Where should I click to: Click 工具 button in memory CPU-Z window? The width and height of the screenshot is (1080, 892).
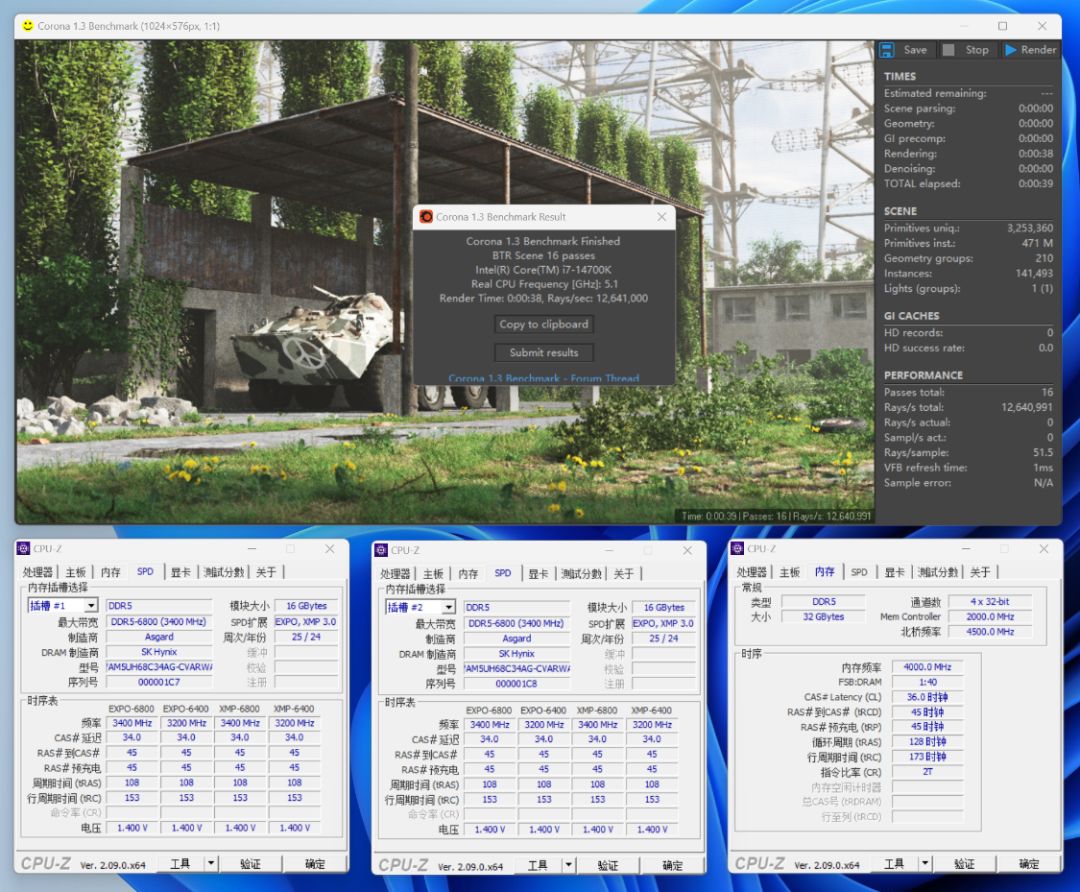[895, 863]
